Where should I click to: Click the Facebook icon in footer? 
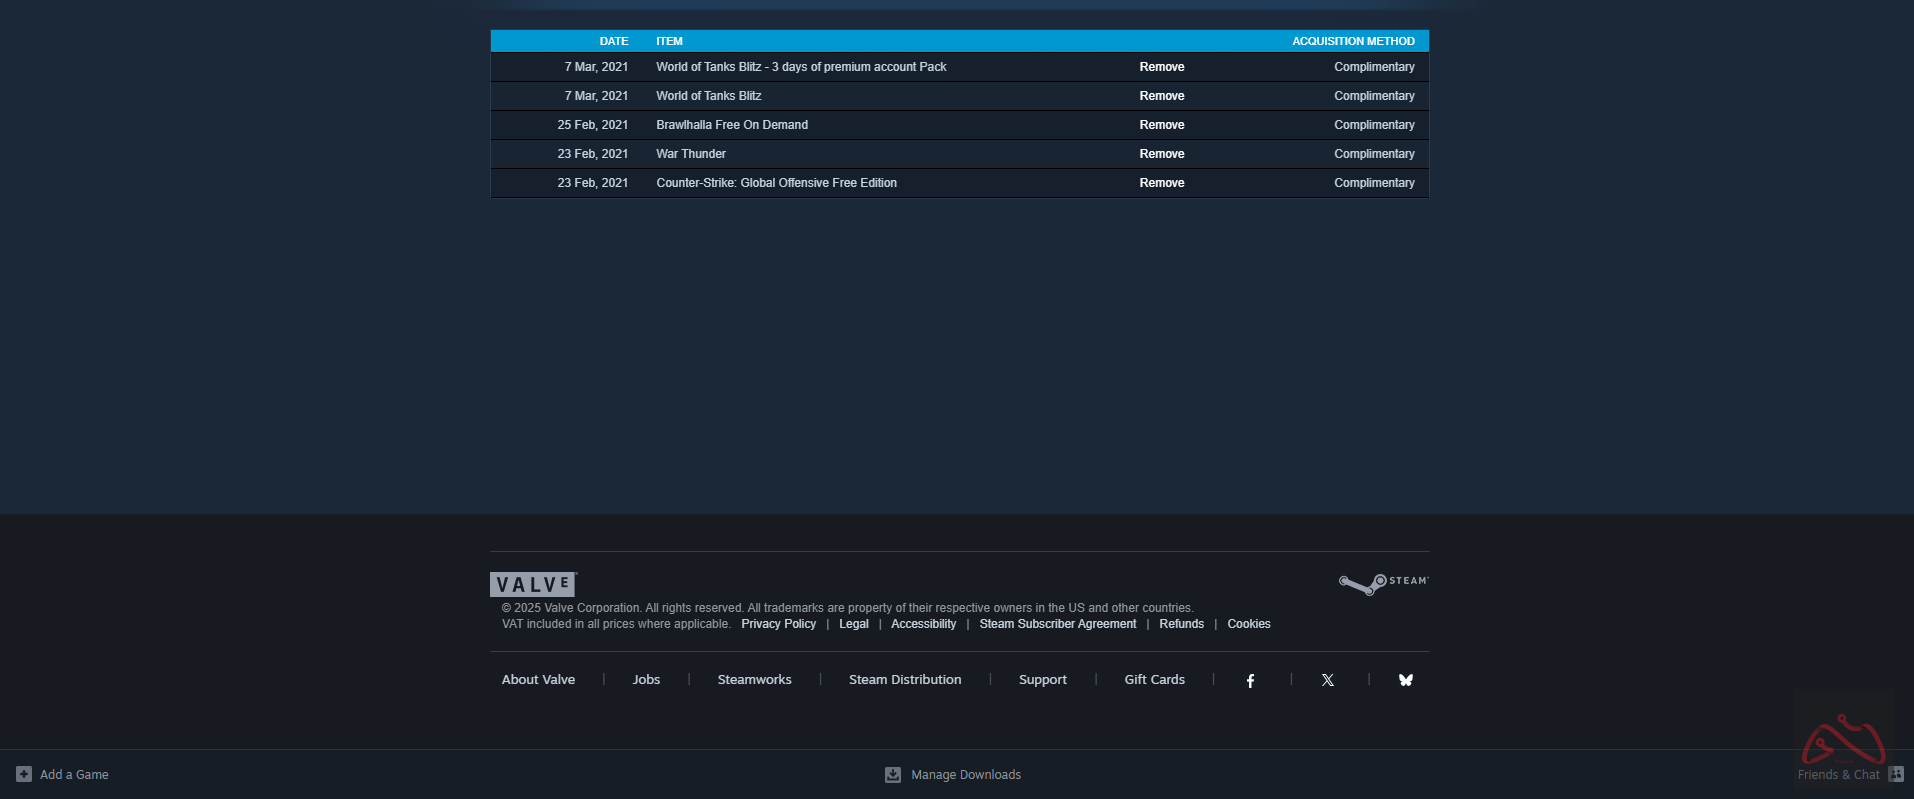click(x=1250, y=680)
